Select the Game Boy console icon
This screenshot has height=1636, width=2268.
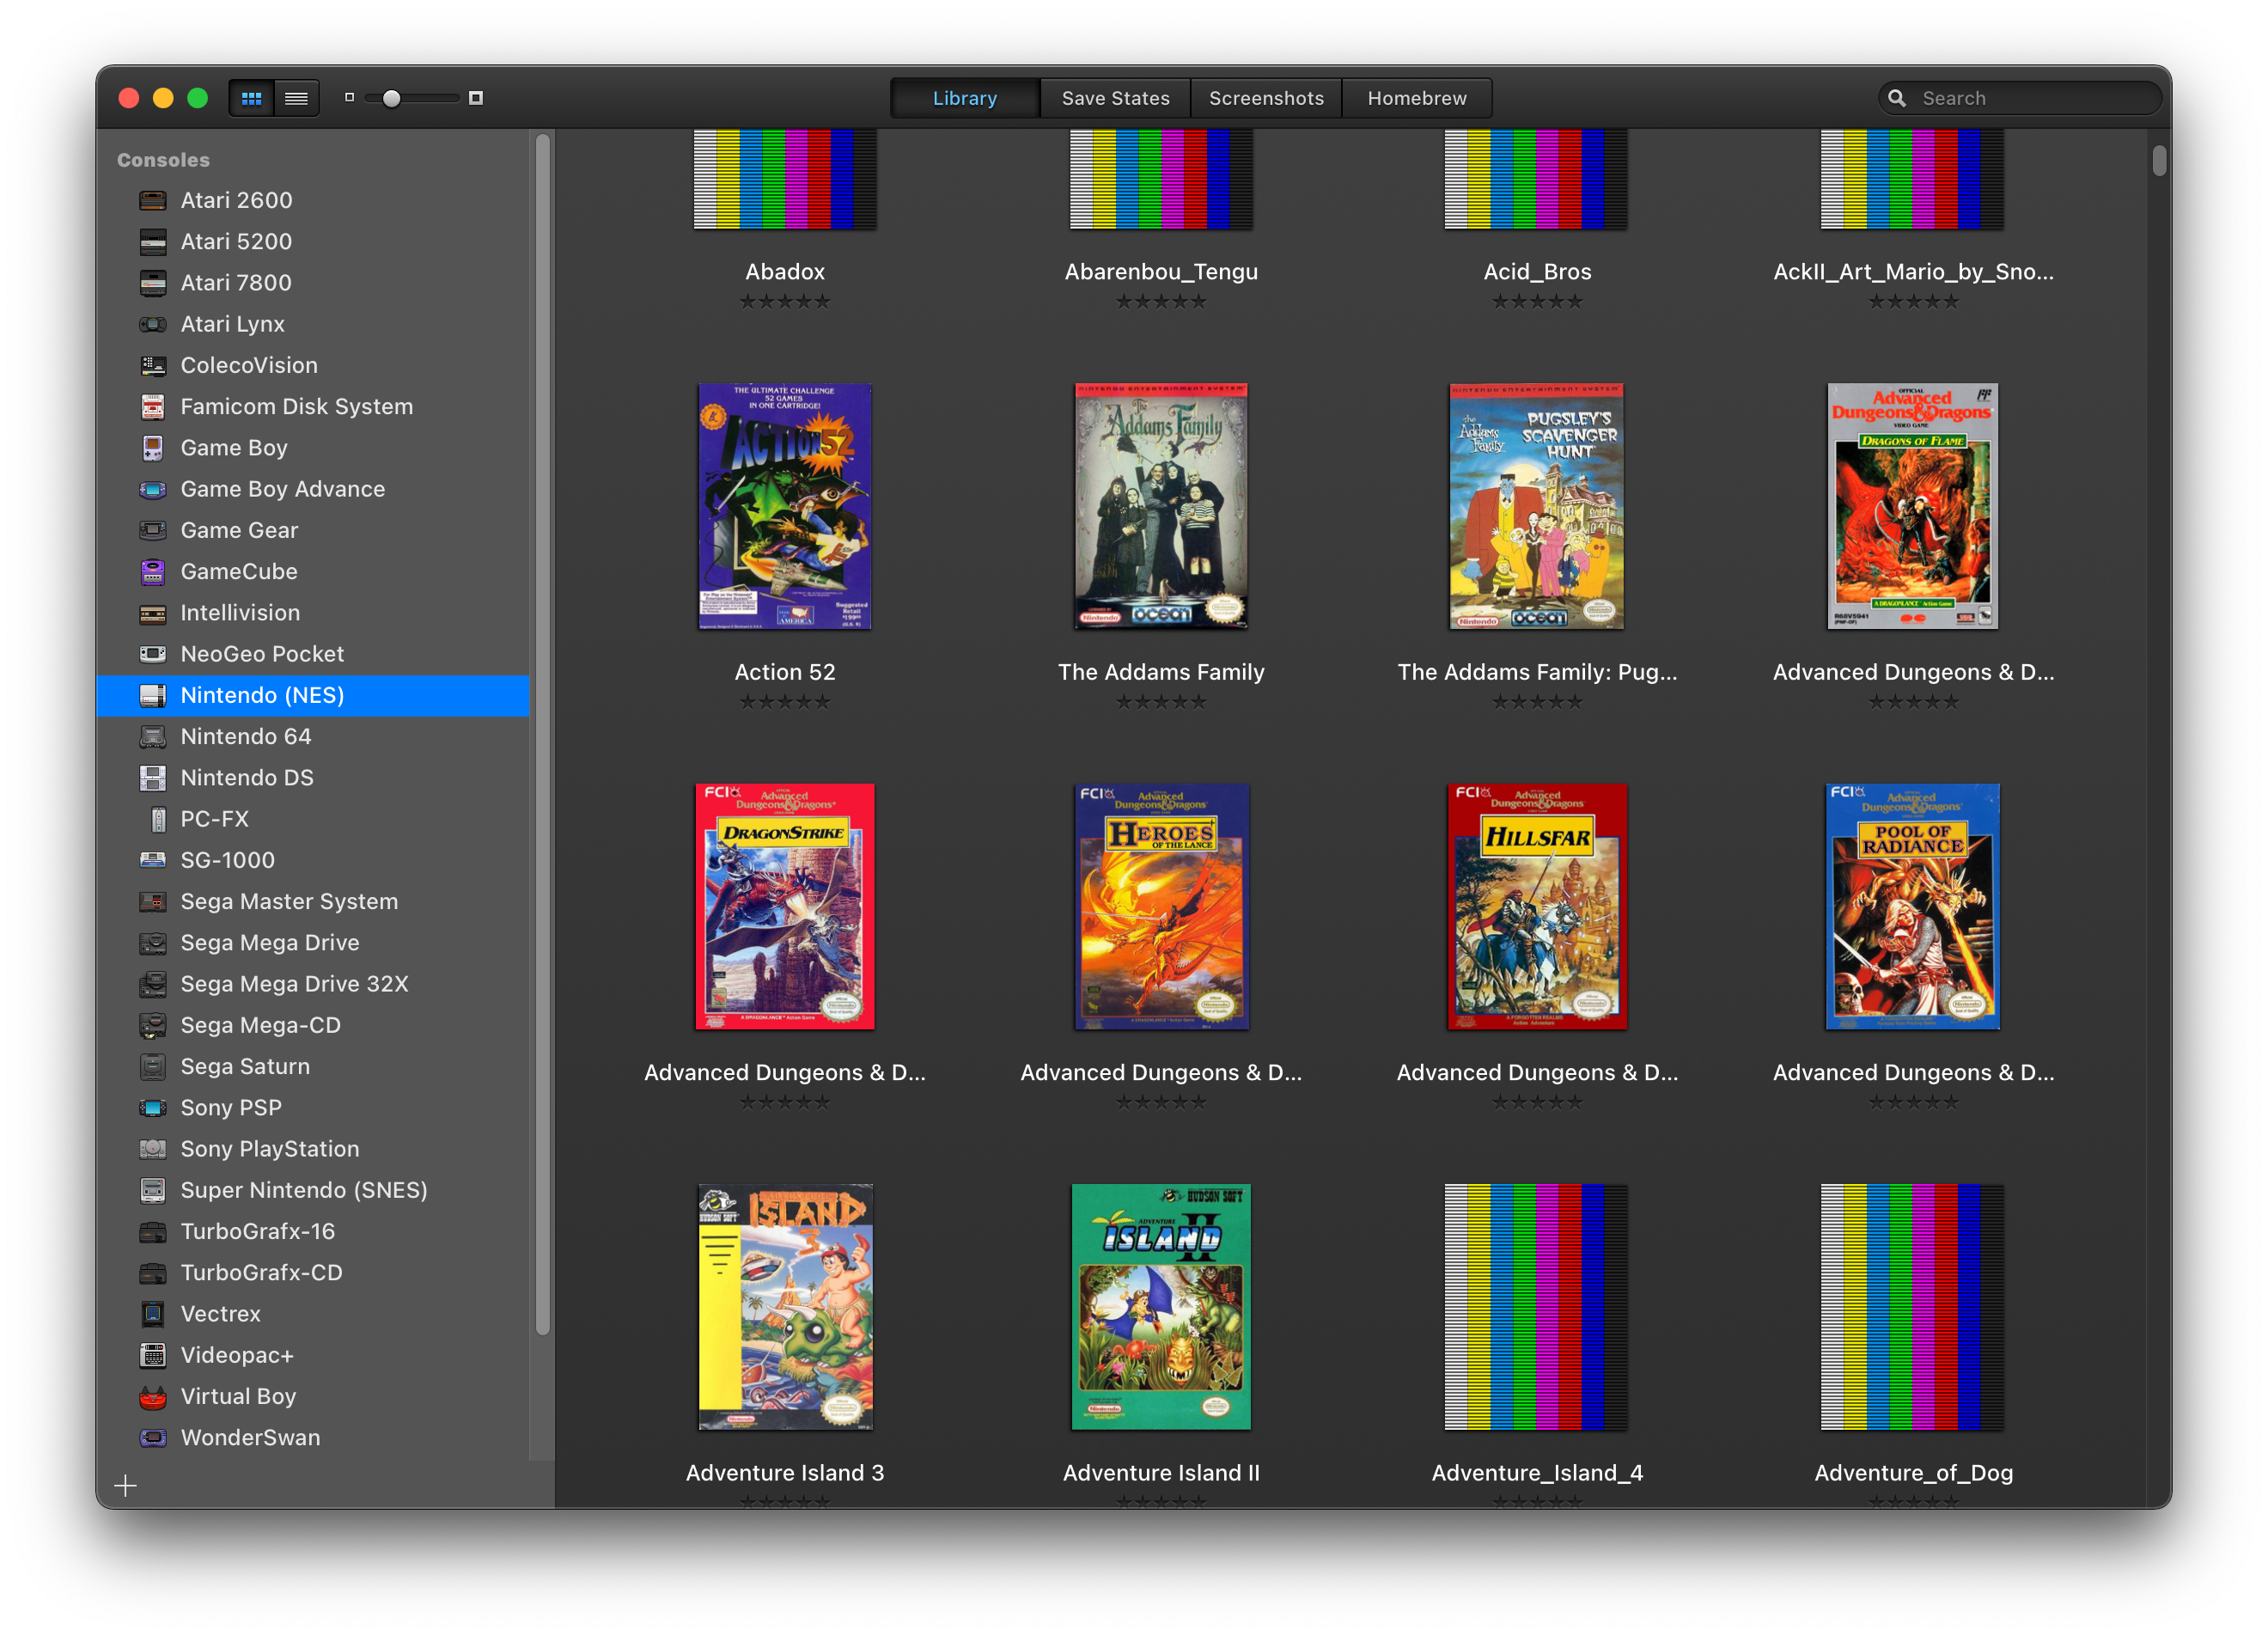(153, 448)
